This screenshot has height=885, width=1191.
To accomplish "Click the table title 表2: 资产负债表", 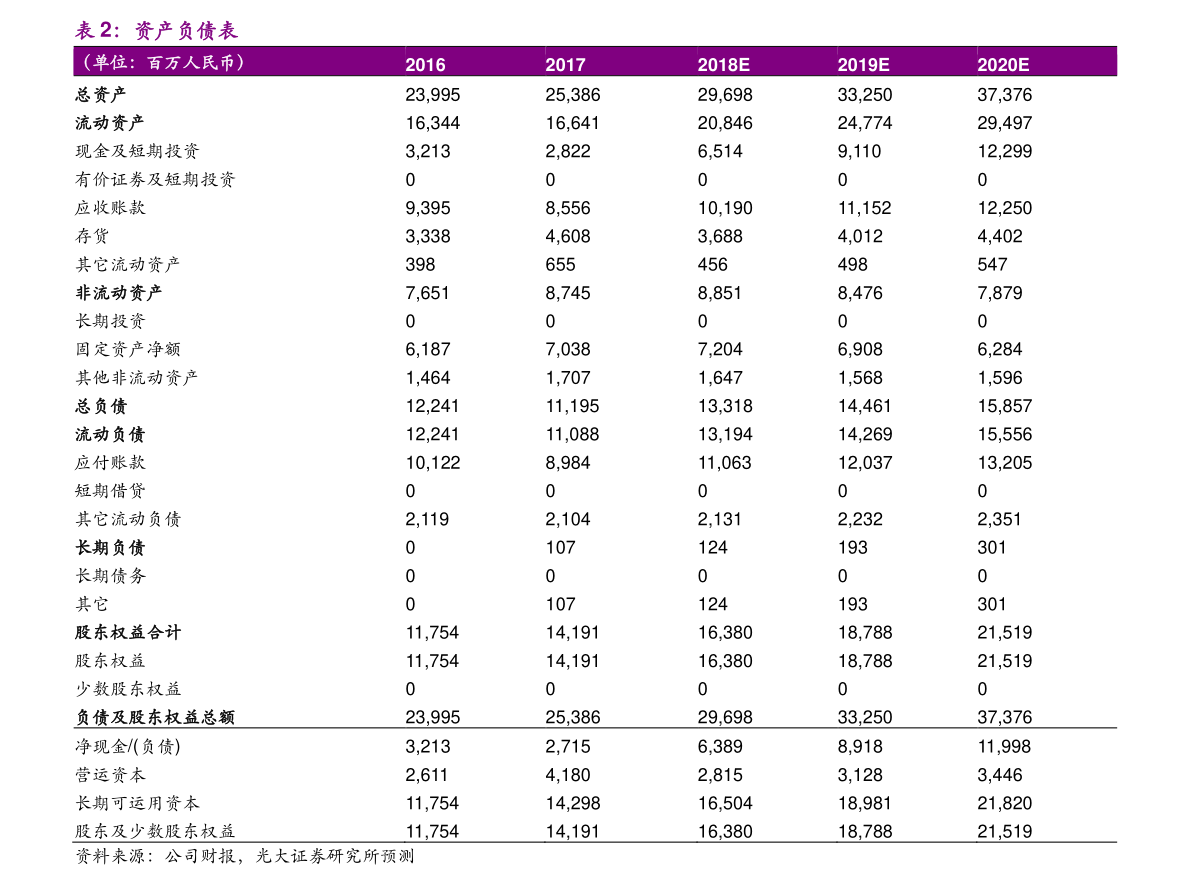I will 156,30.
